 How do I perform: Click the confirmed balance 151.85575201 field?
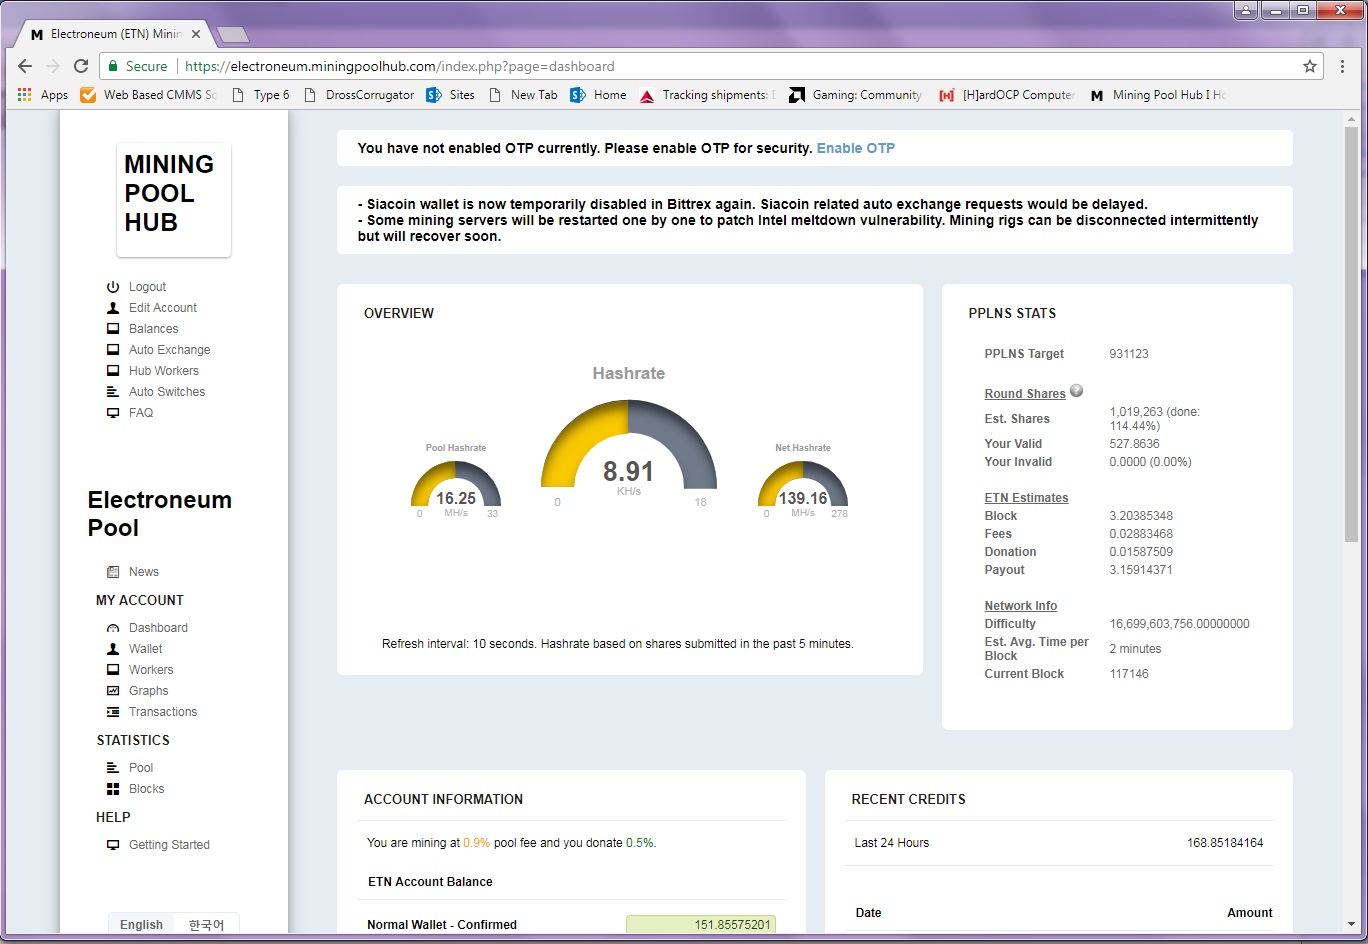pyautogui.click(x=701, y=924)
